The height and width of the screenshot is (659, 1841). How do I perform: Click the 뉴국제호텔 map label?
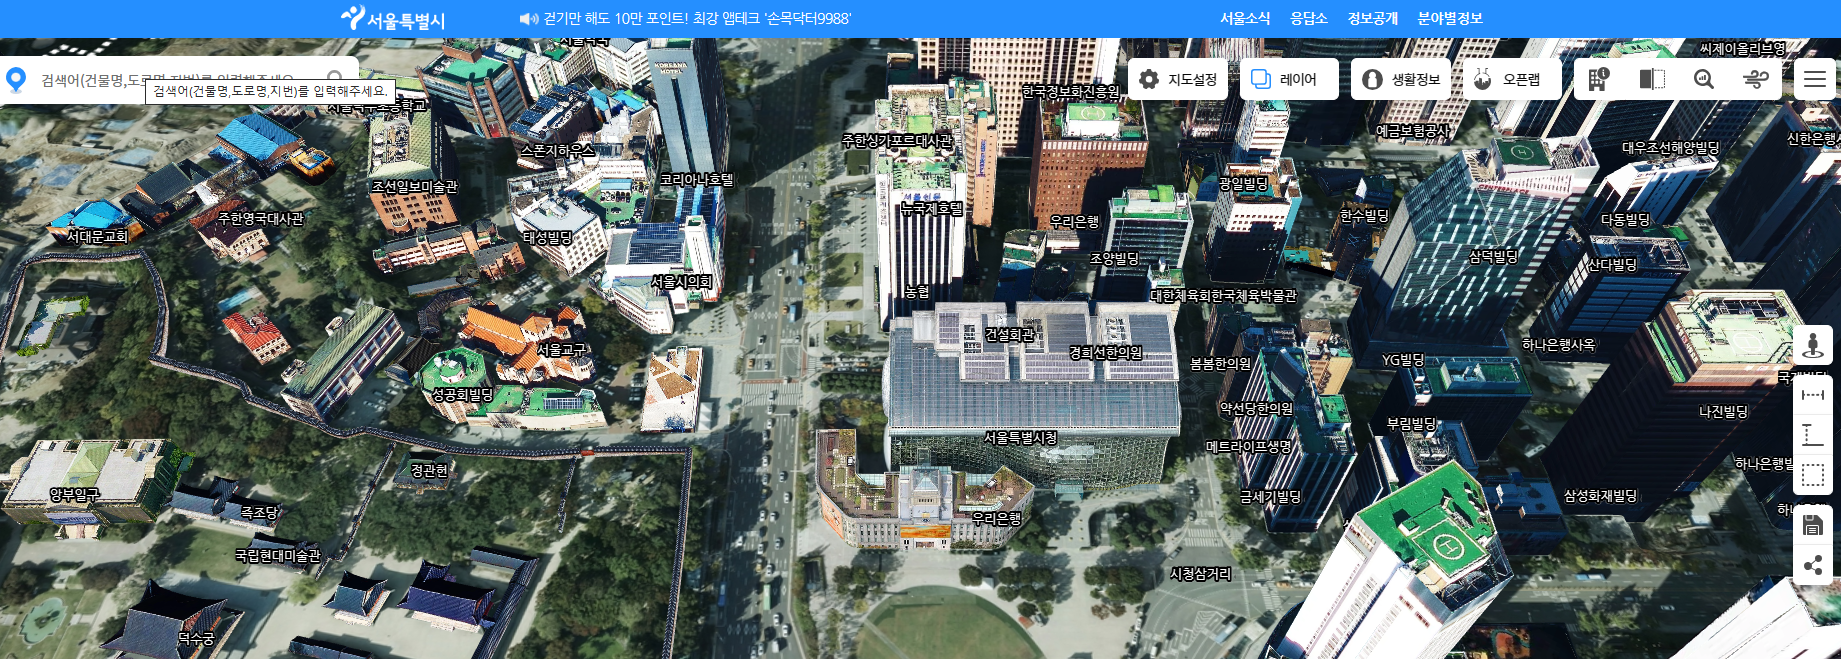[932, 208]
